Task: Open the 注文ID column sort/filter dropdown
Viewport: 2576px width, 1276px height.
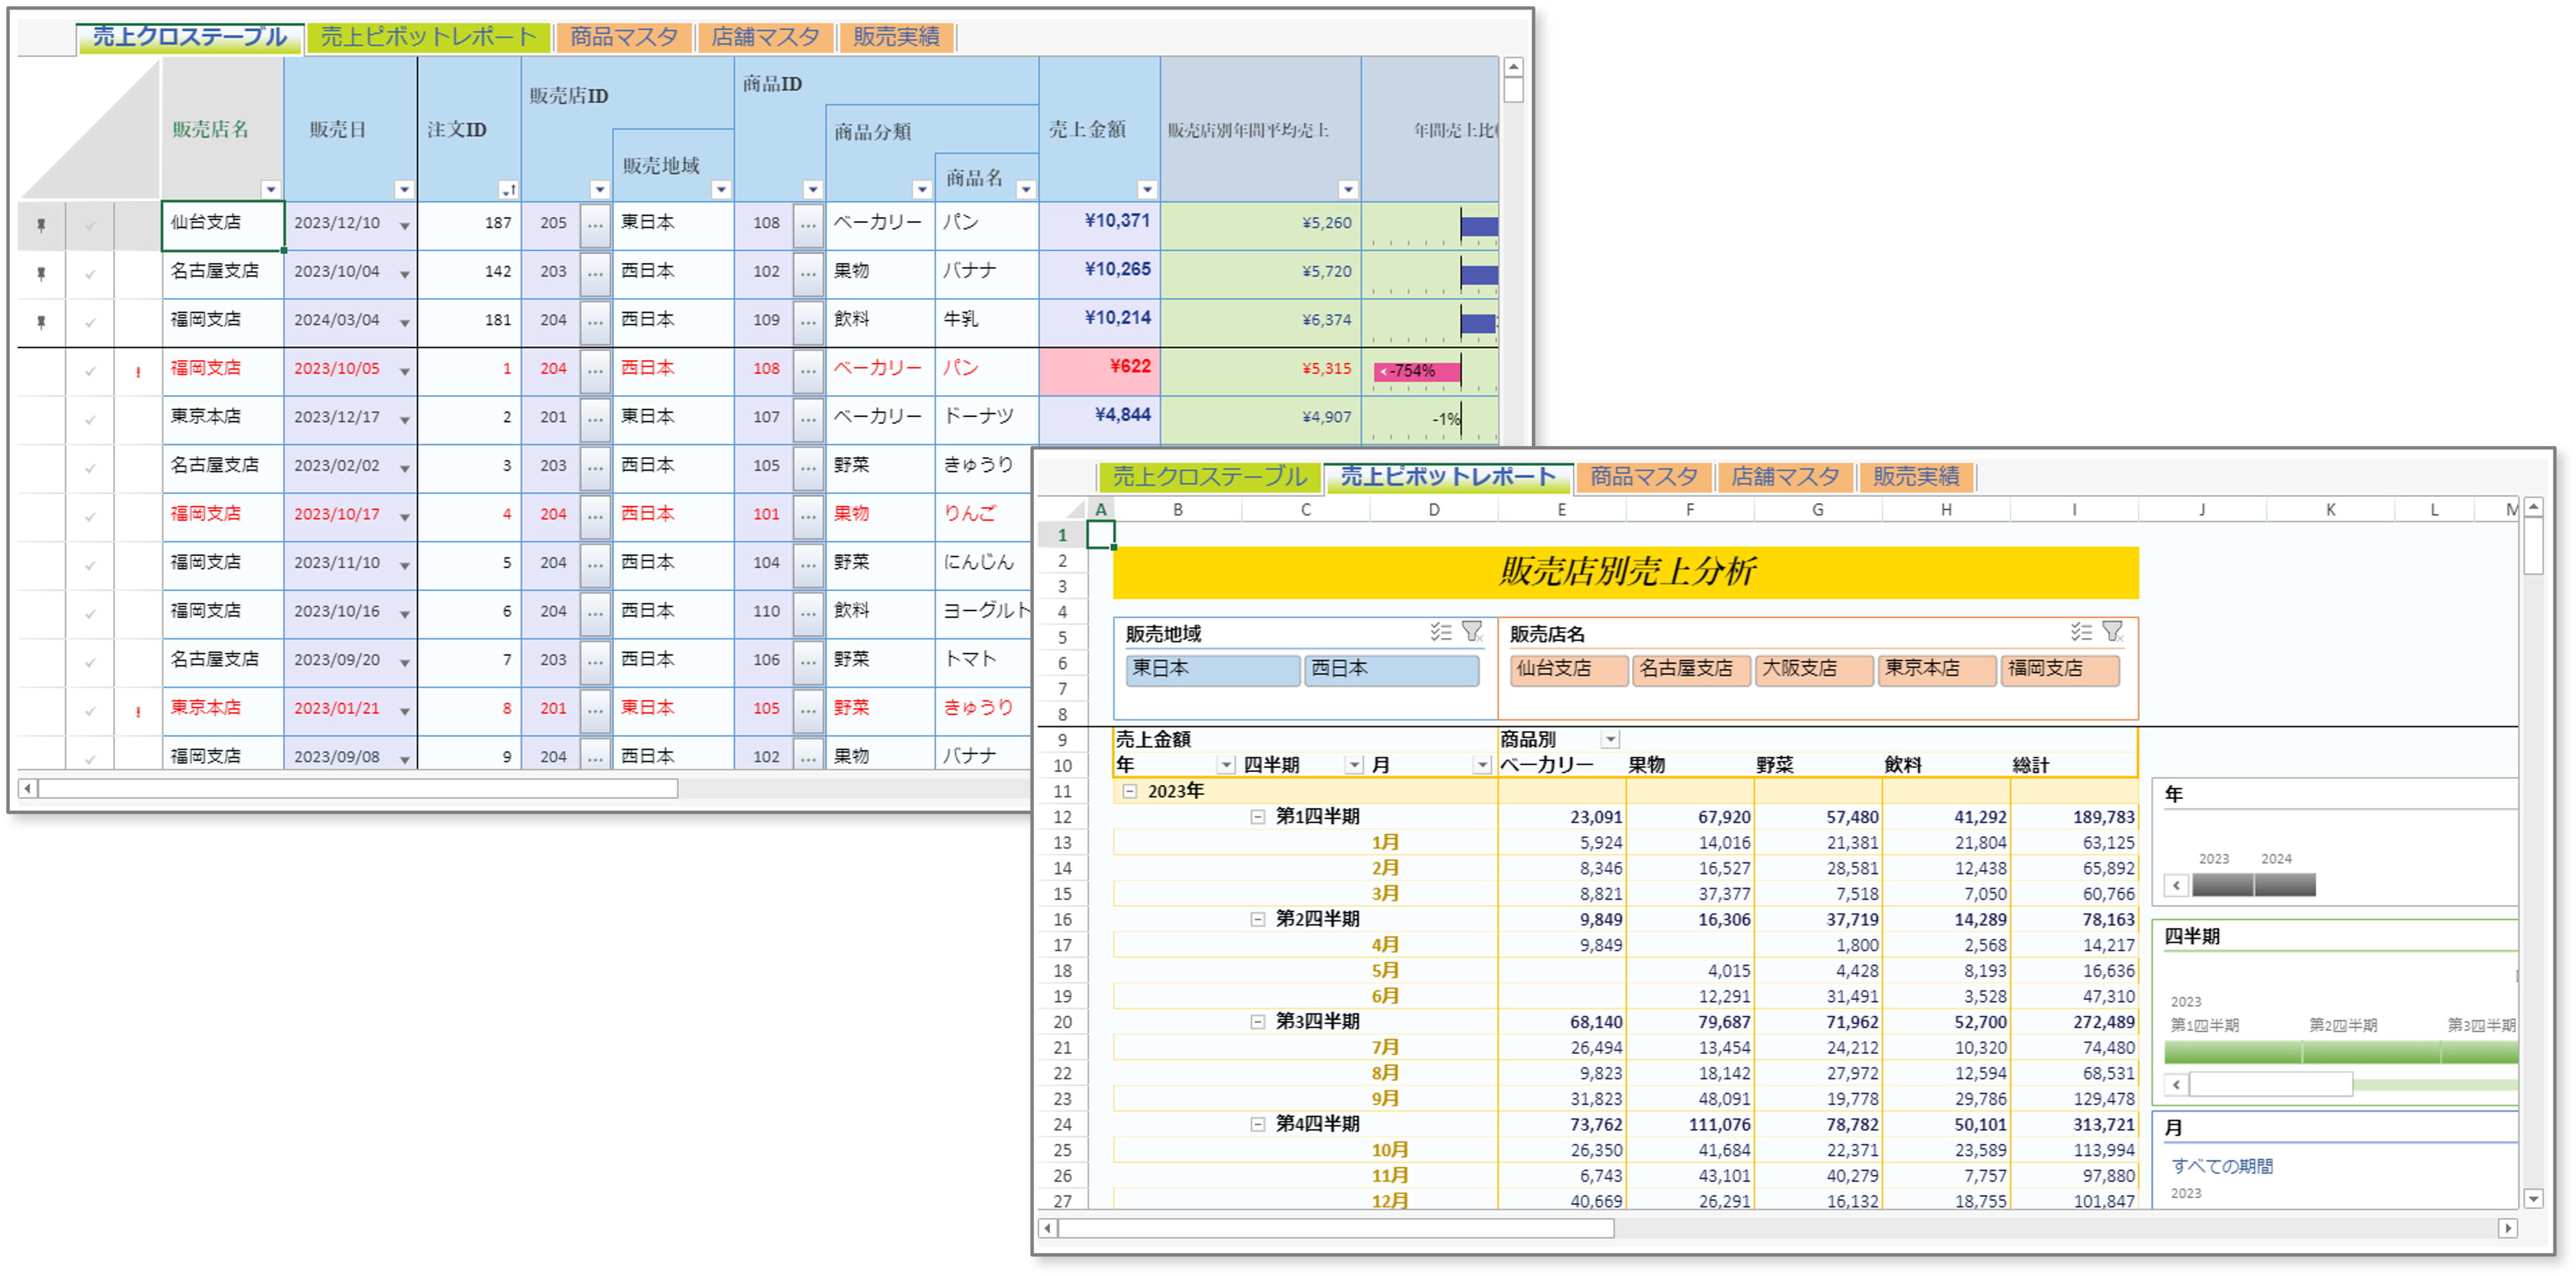Action: [x=508, y=189]
